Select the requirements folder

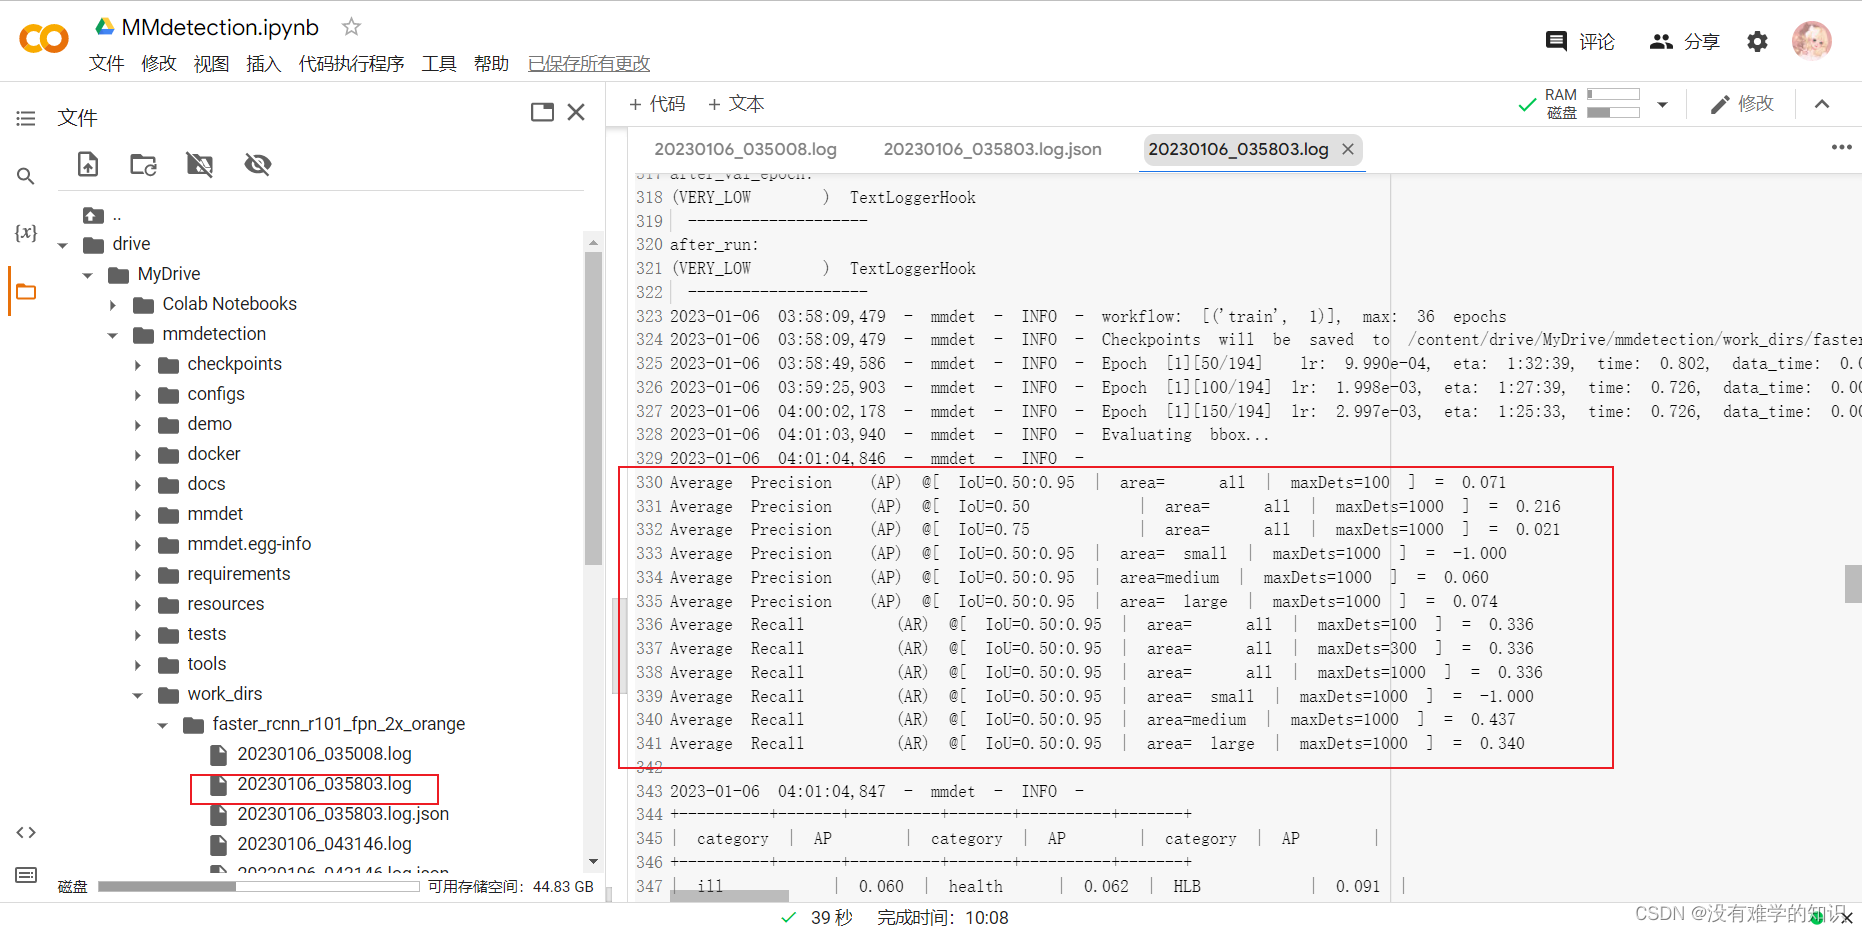pos(238,574)
